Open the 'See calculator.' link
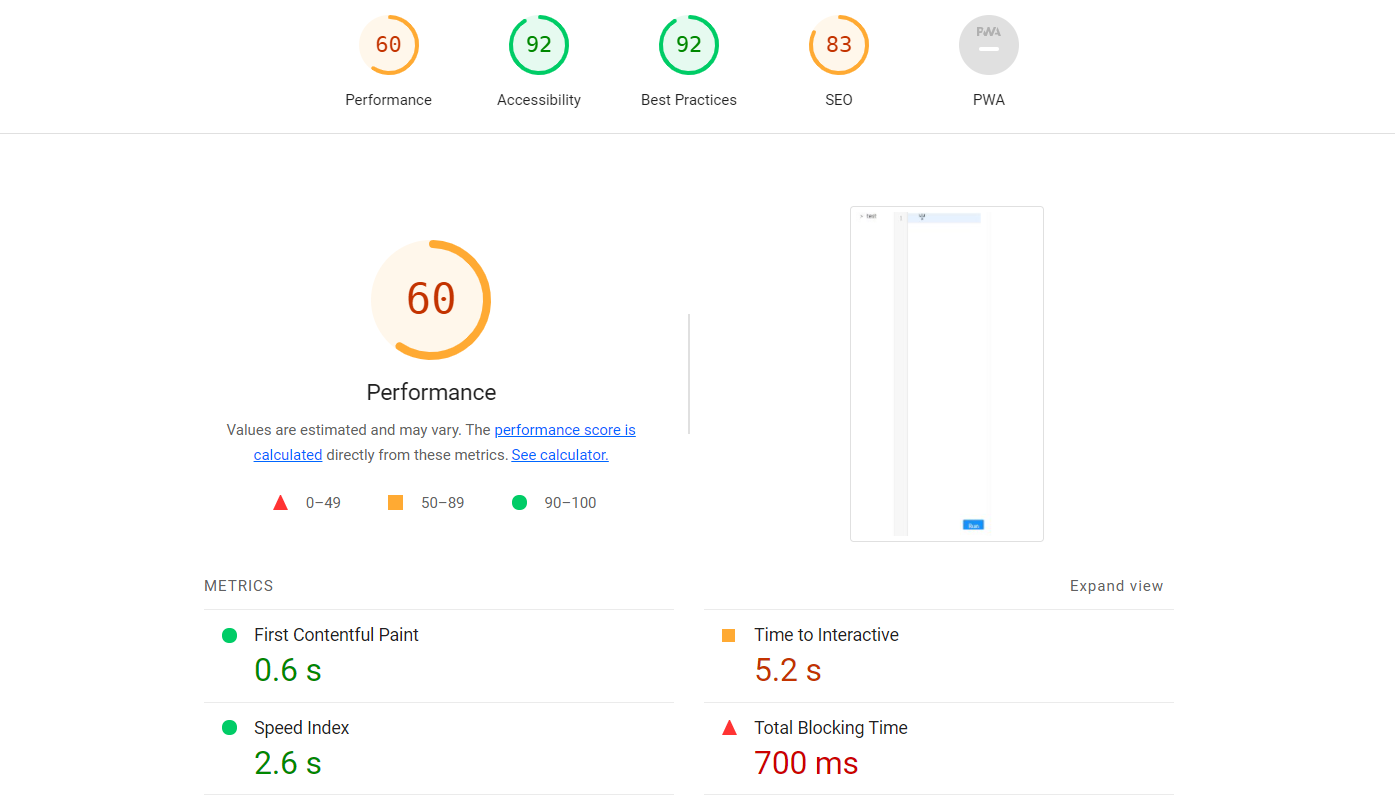This screenshot has height=811, width=1395. (x=559, y=455)
